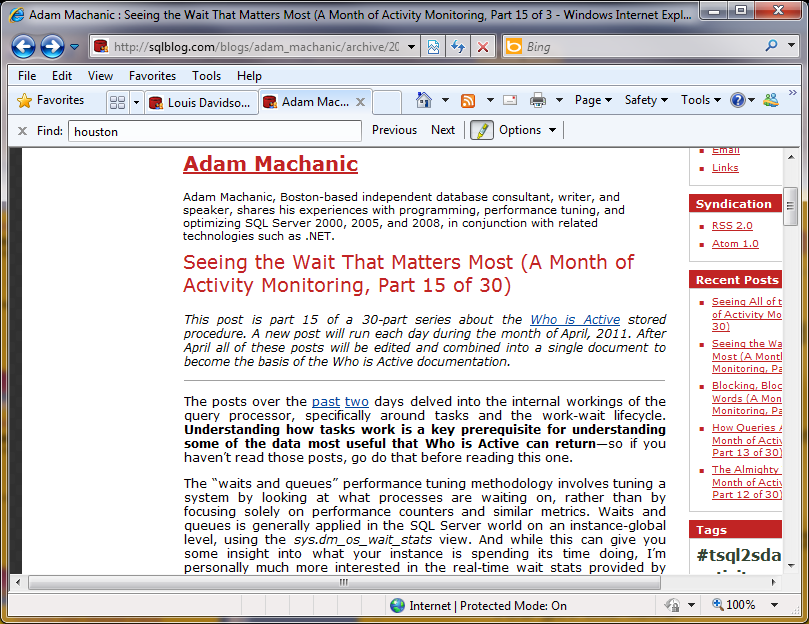Screen dimensions: 809x624
Task: Open Find bar Options dropdown
Action: pyautogui.click(x=527, y=130)
